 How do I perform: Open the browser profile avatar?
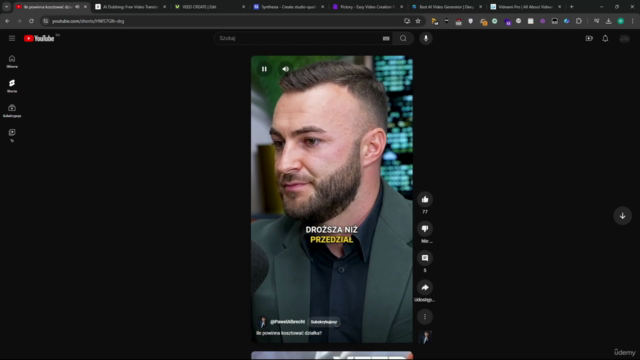[x=620, y=21]
